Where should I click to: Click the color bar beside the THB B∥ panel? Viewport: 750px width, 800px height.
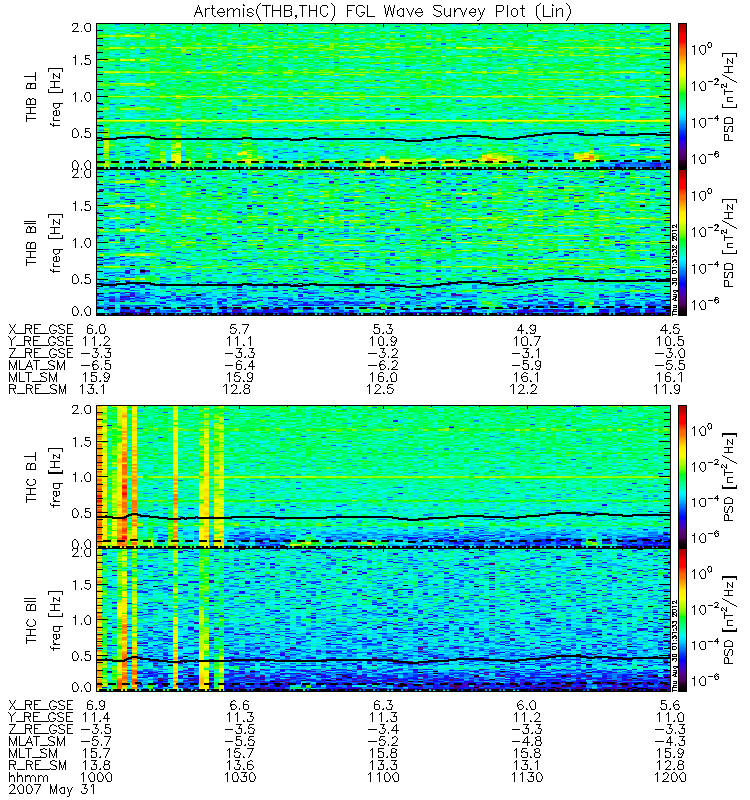682,242
